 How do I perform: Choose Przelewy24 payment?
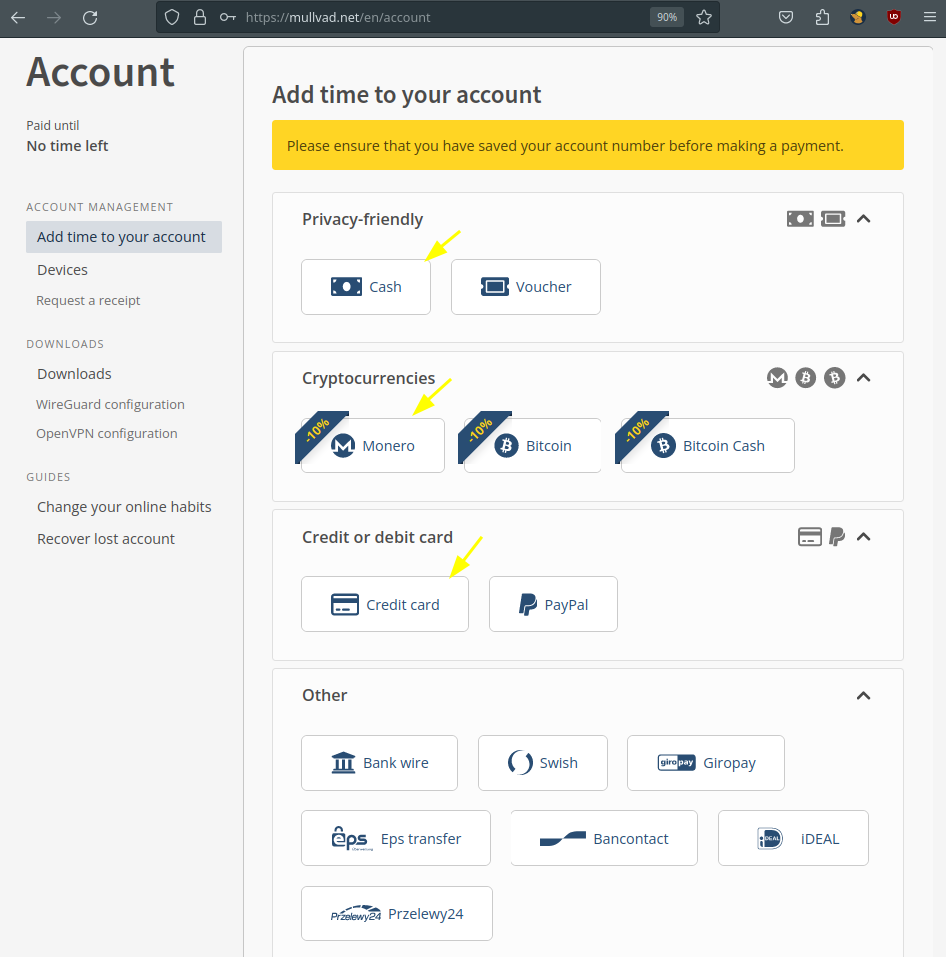(397, 914)
